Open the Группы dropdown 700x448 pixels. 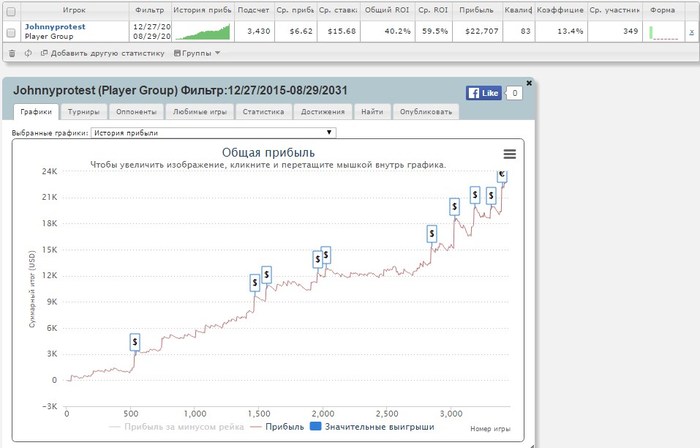pos(197,53)
